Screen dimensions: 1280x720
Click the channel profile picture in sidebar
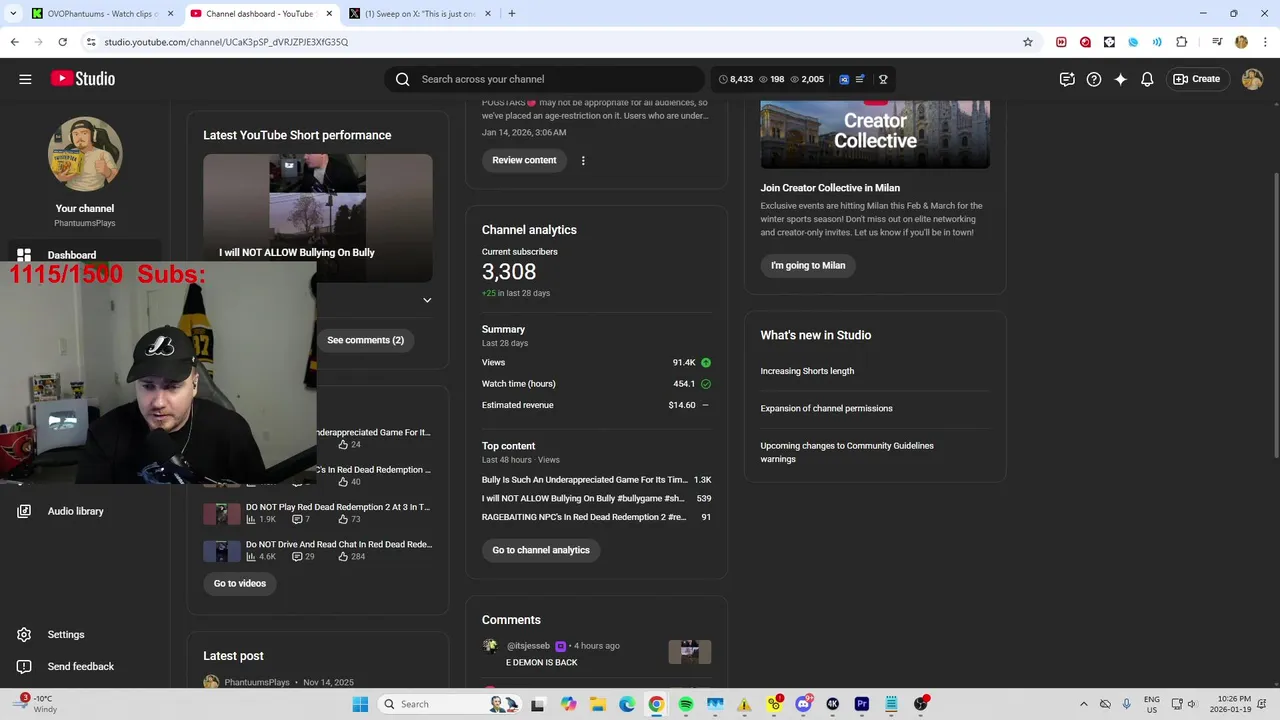coord(85,154)
